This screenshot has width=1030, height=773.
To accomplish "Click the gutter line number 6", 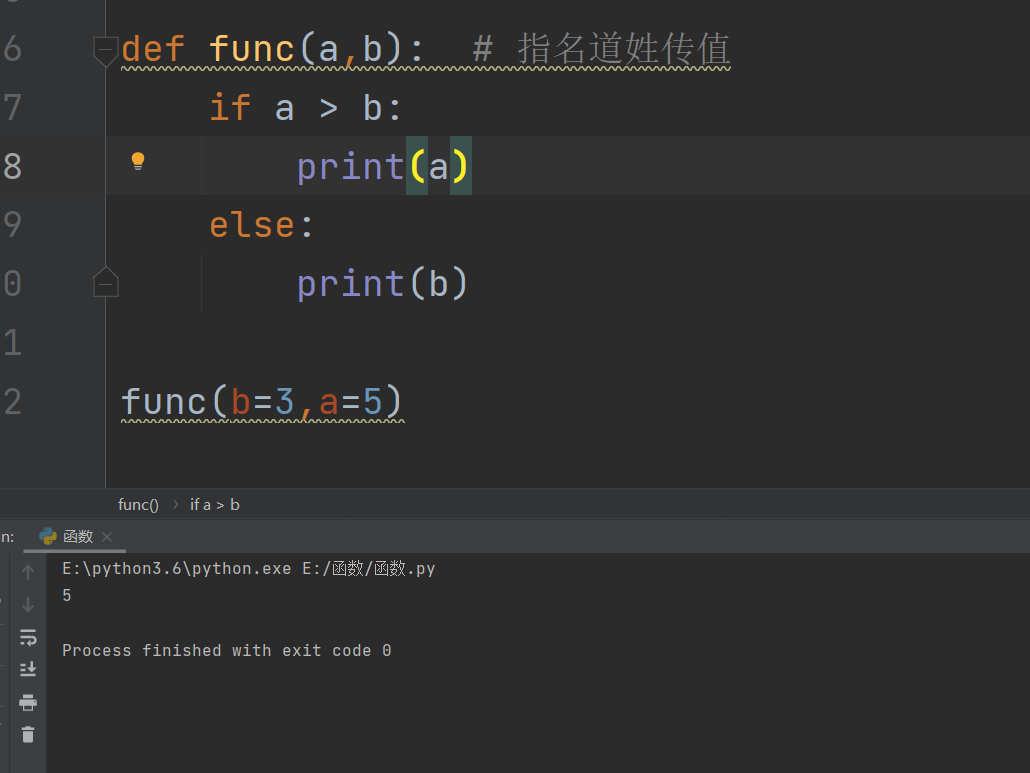I will (12, 49).
